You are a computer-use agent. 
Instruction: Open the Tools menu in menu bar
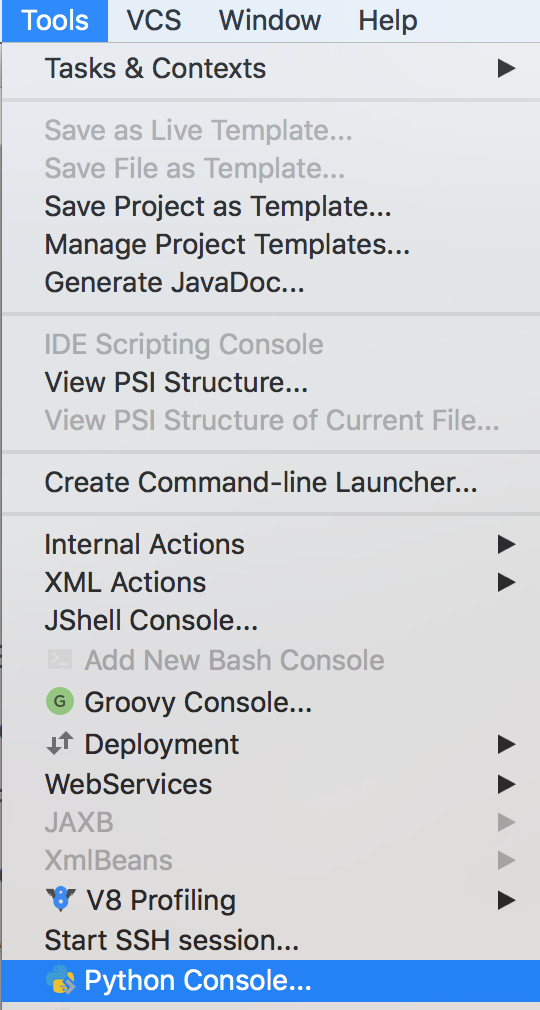(x=54, y=21)
